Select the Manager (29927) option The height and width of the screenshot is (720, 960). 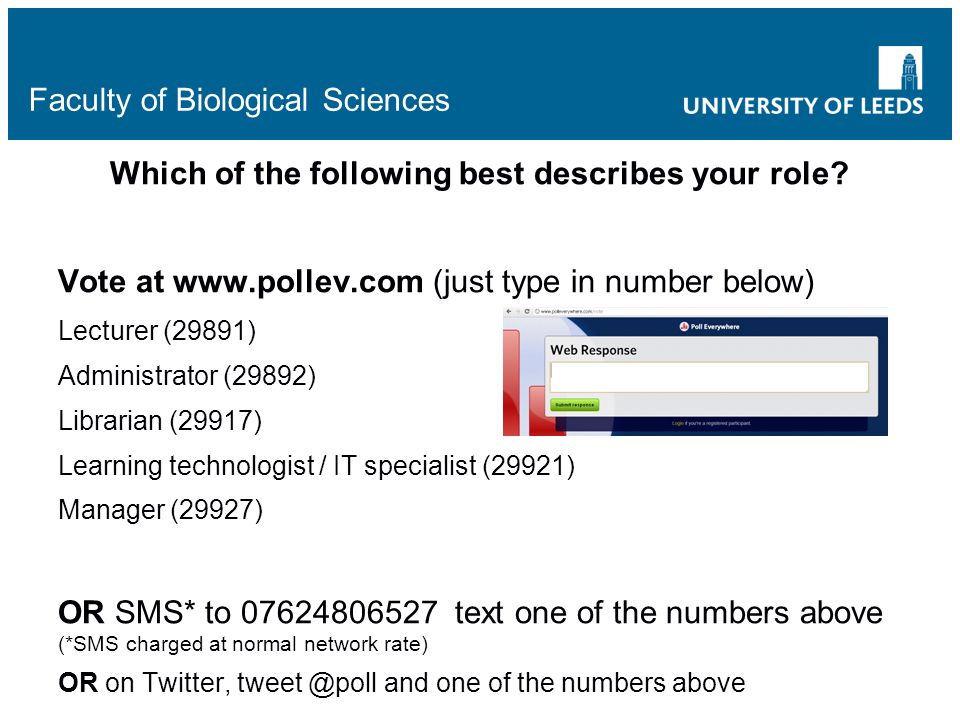pos(160,510)
